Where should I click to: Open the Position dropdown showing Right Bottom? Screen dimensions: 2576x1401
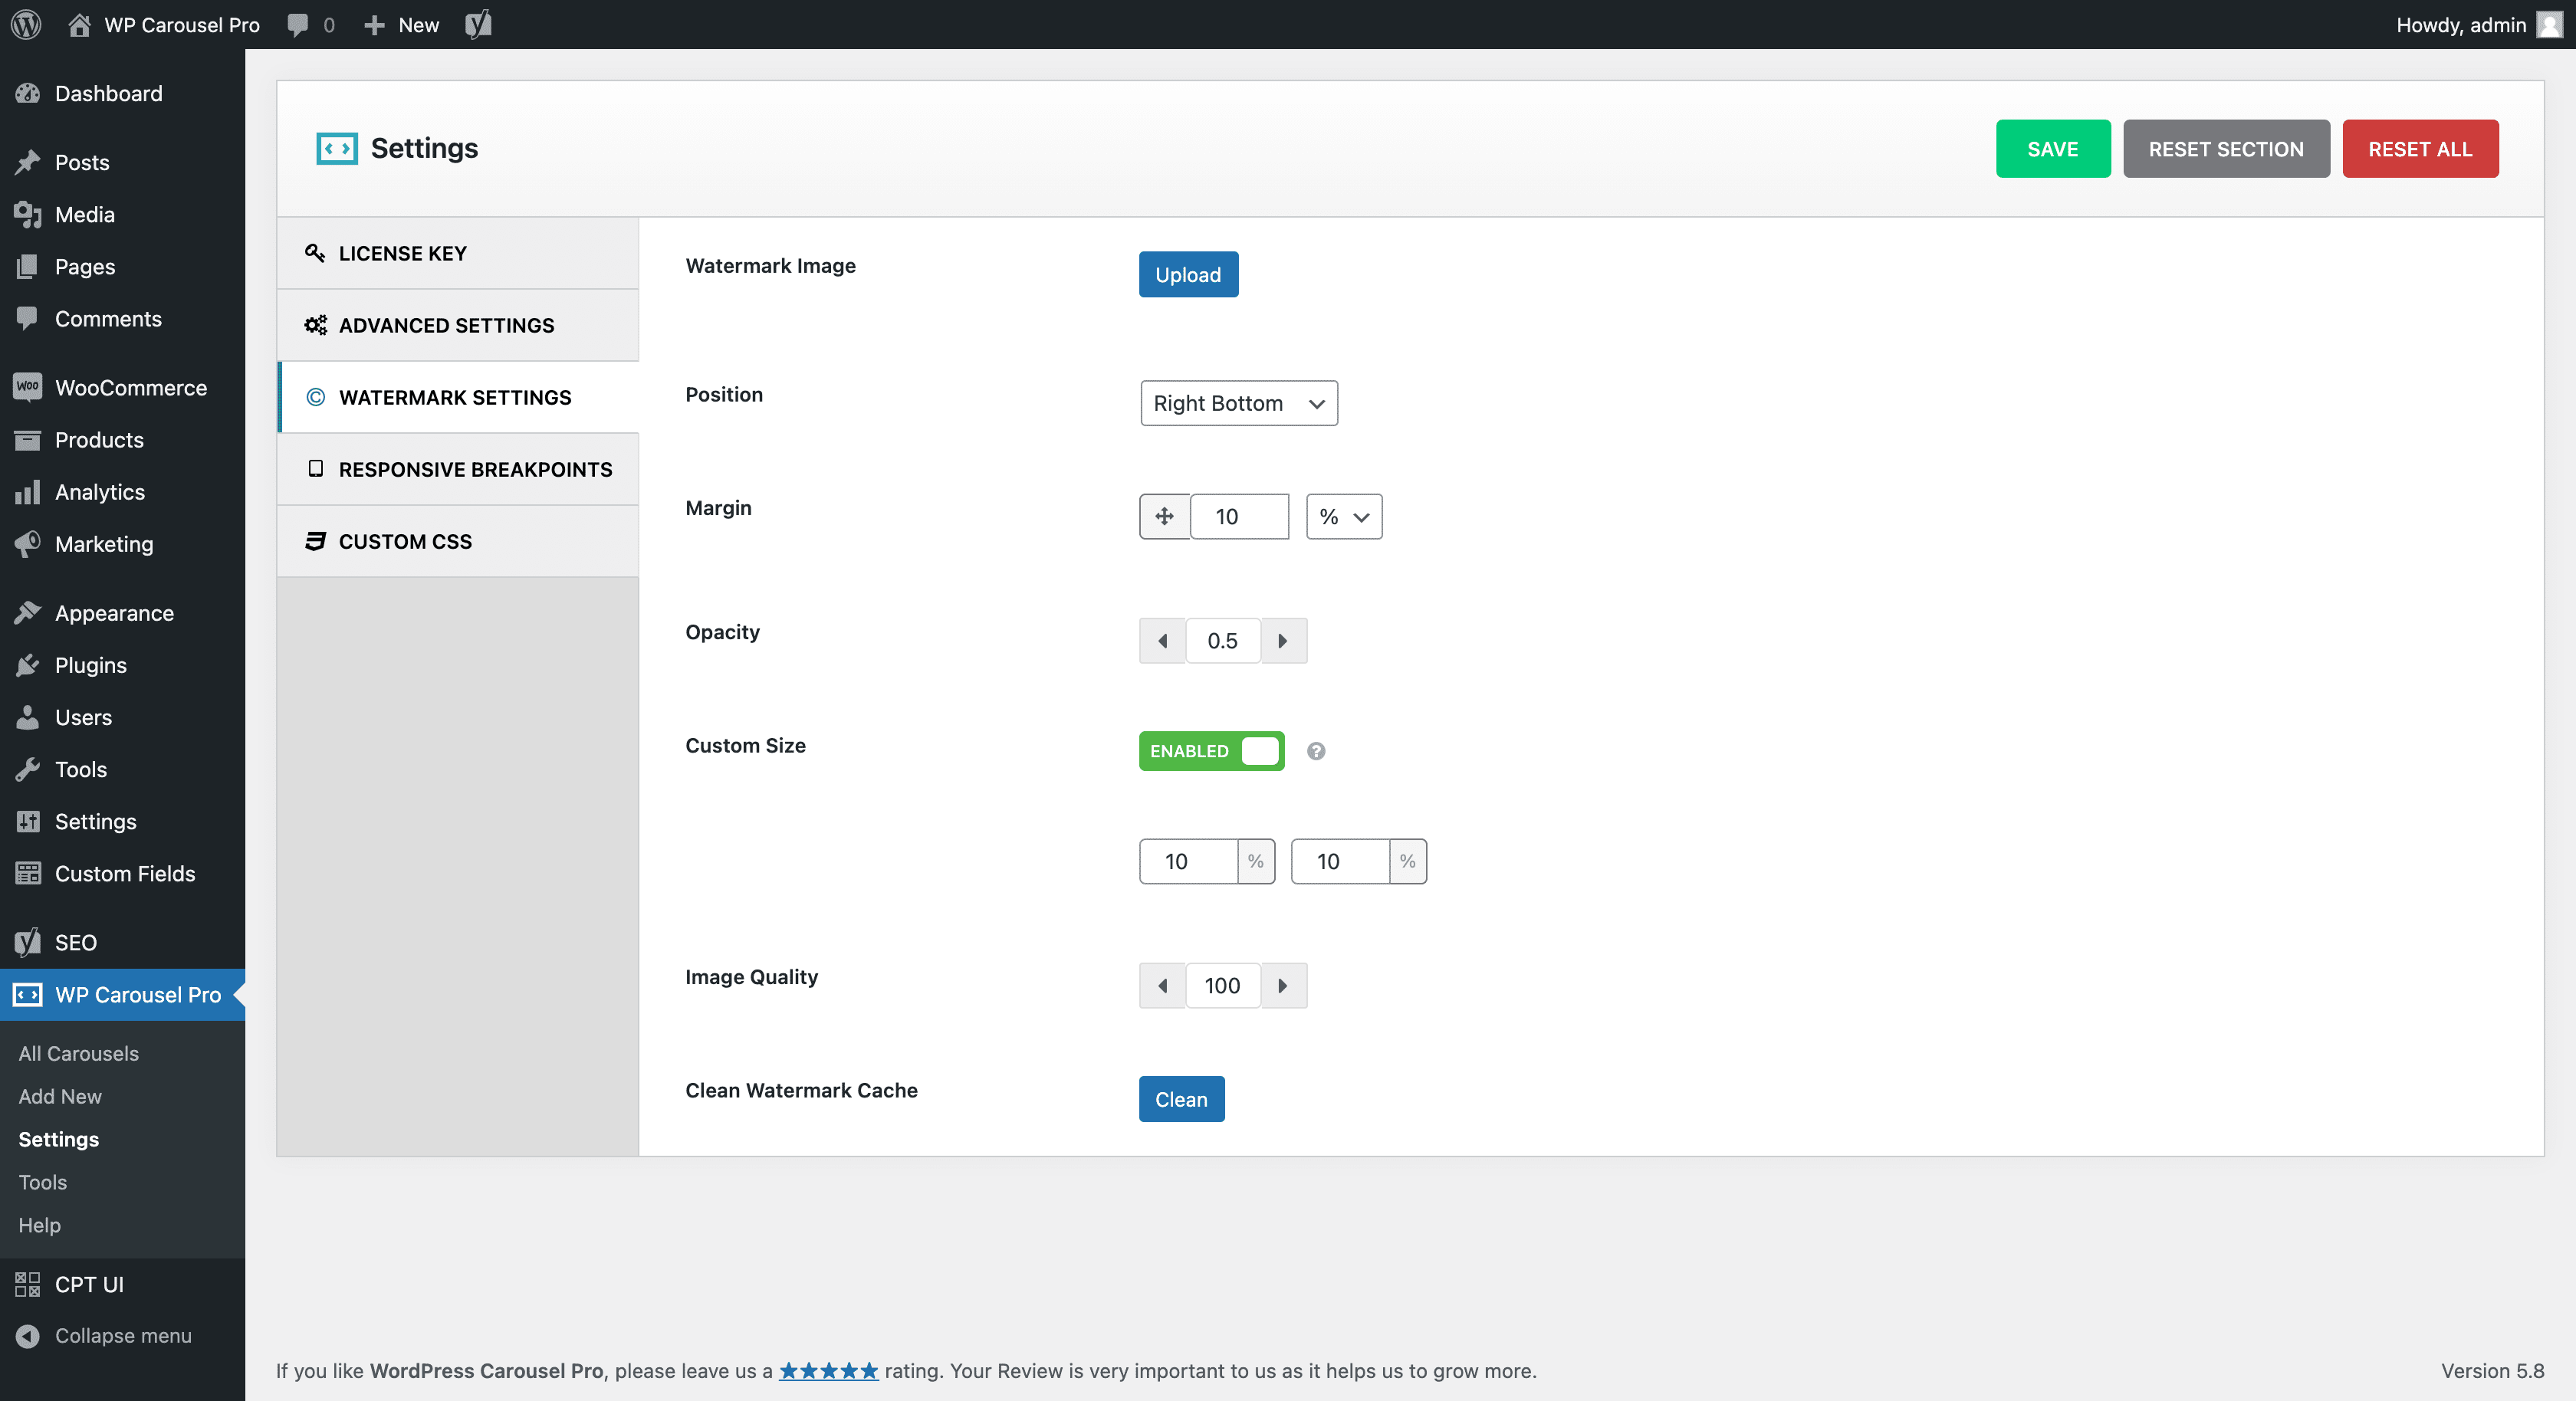(1238, 403)
